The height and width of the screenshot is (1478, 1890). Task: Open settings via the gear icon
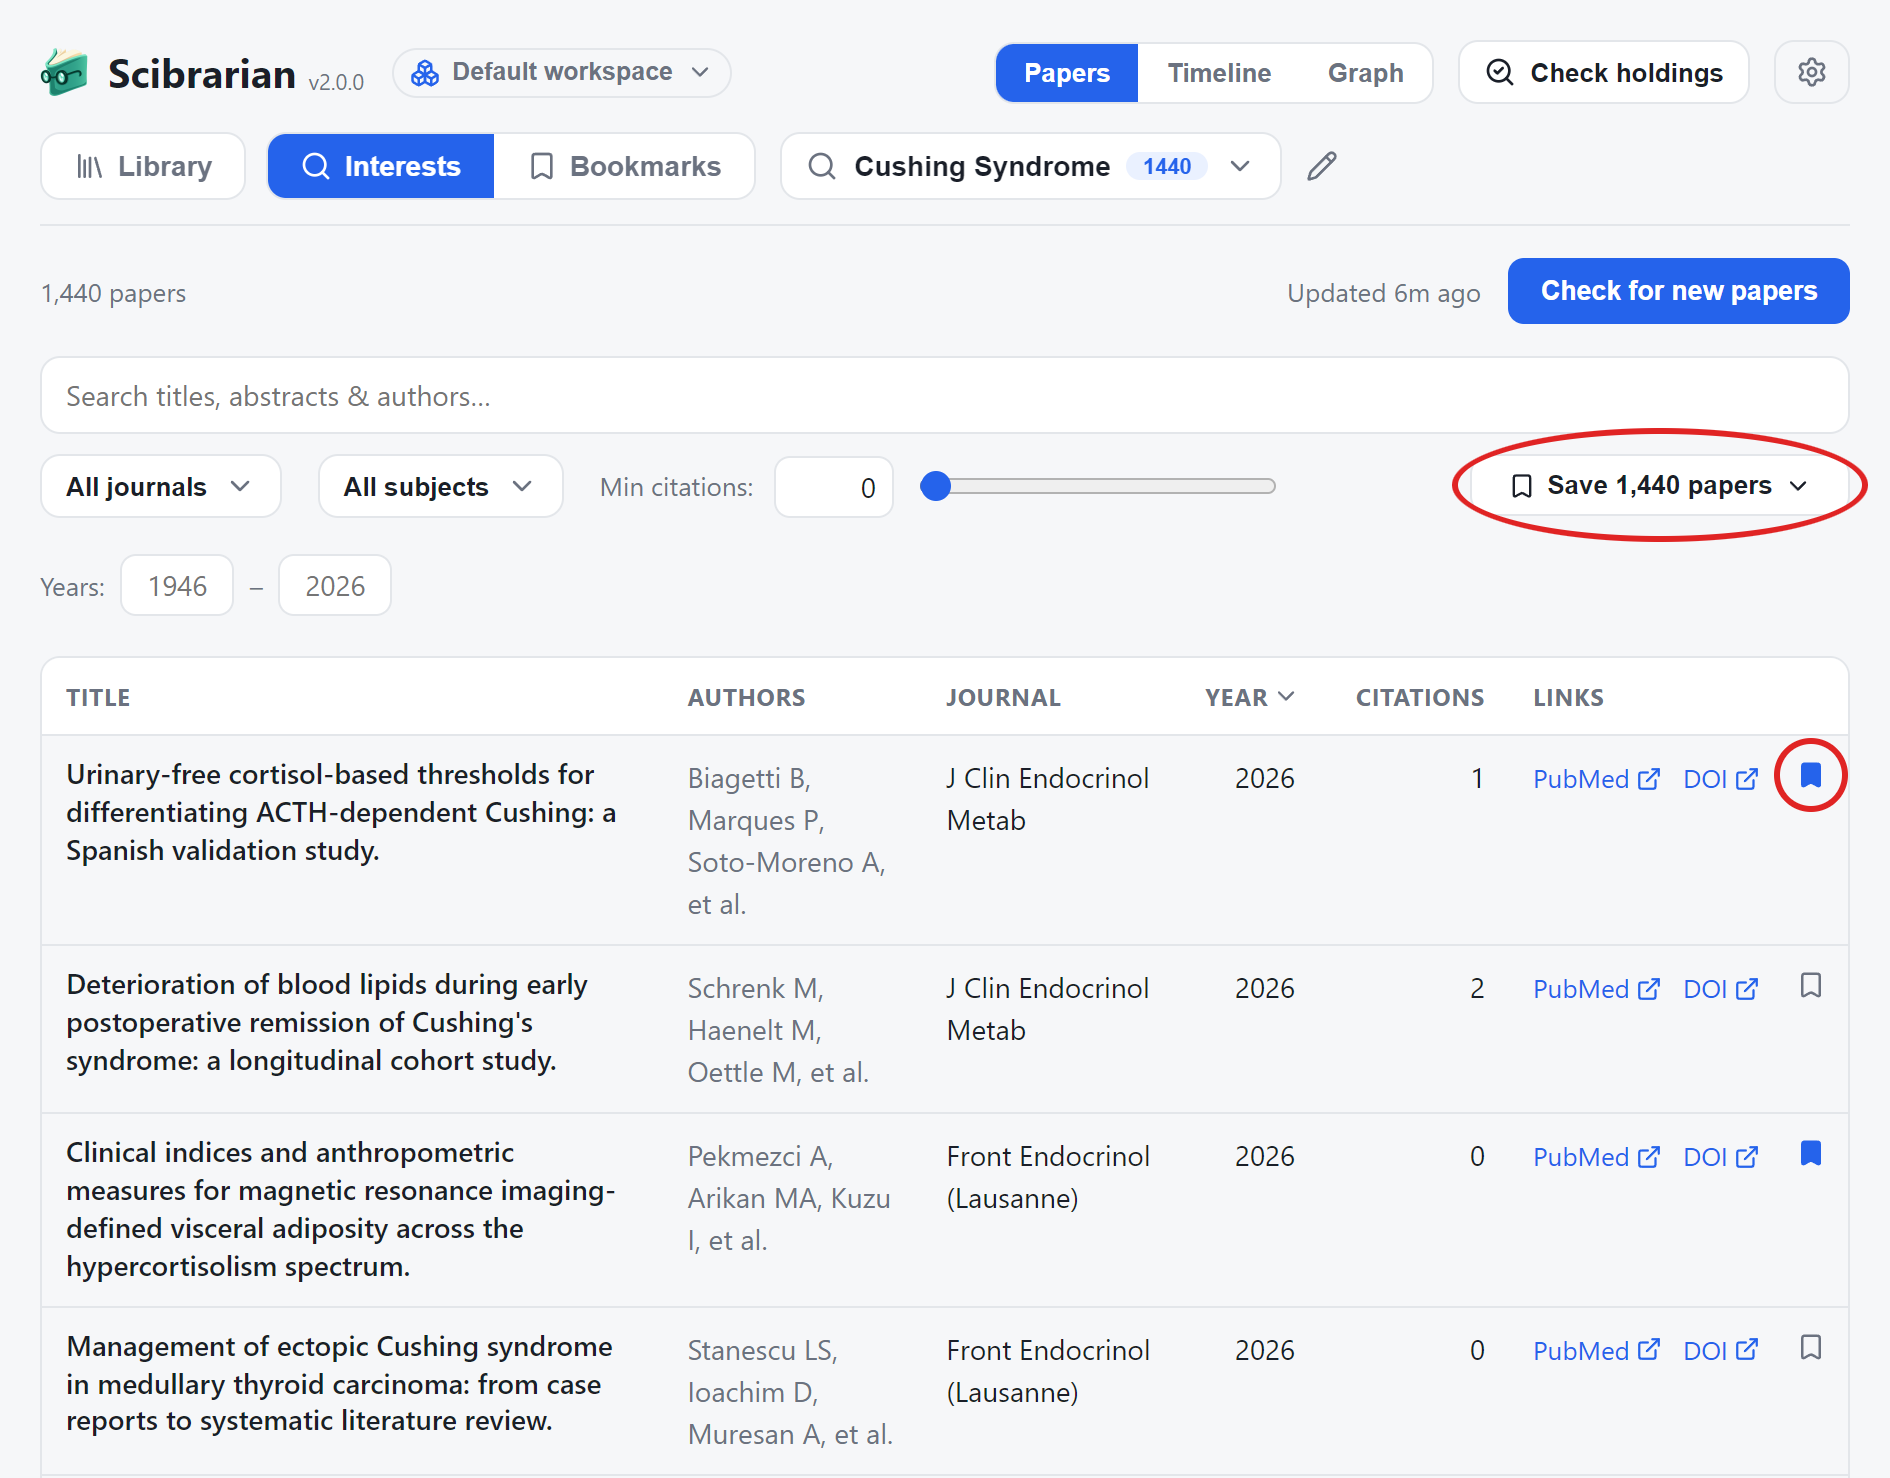point(1811,72)
